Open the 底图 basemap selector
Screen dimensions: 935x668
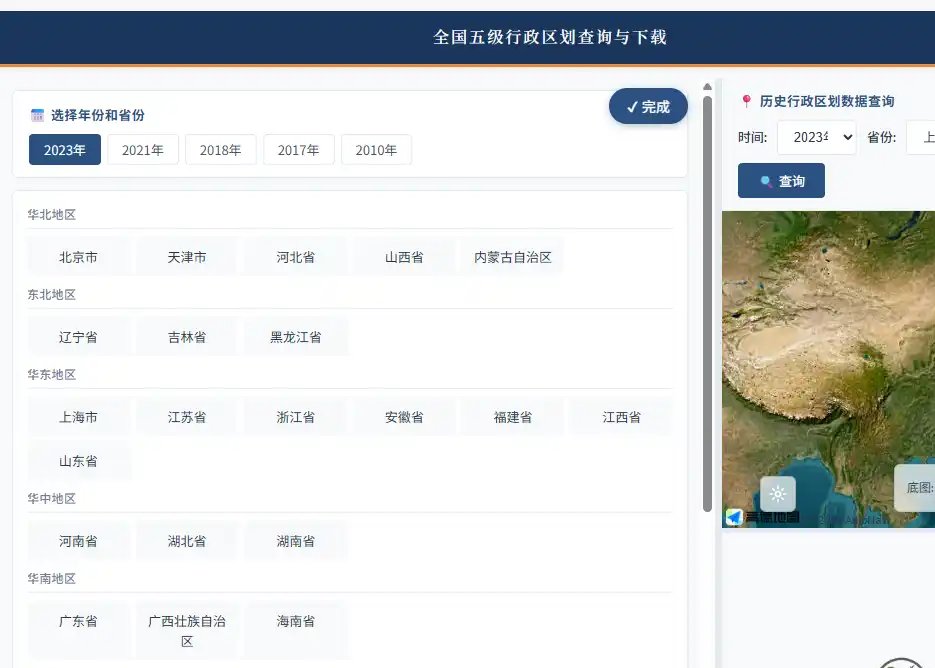coord(915,487)
